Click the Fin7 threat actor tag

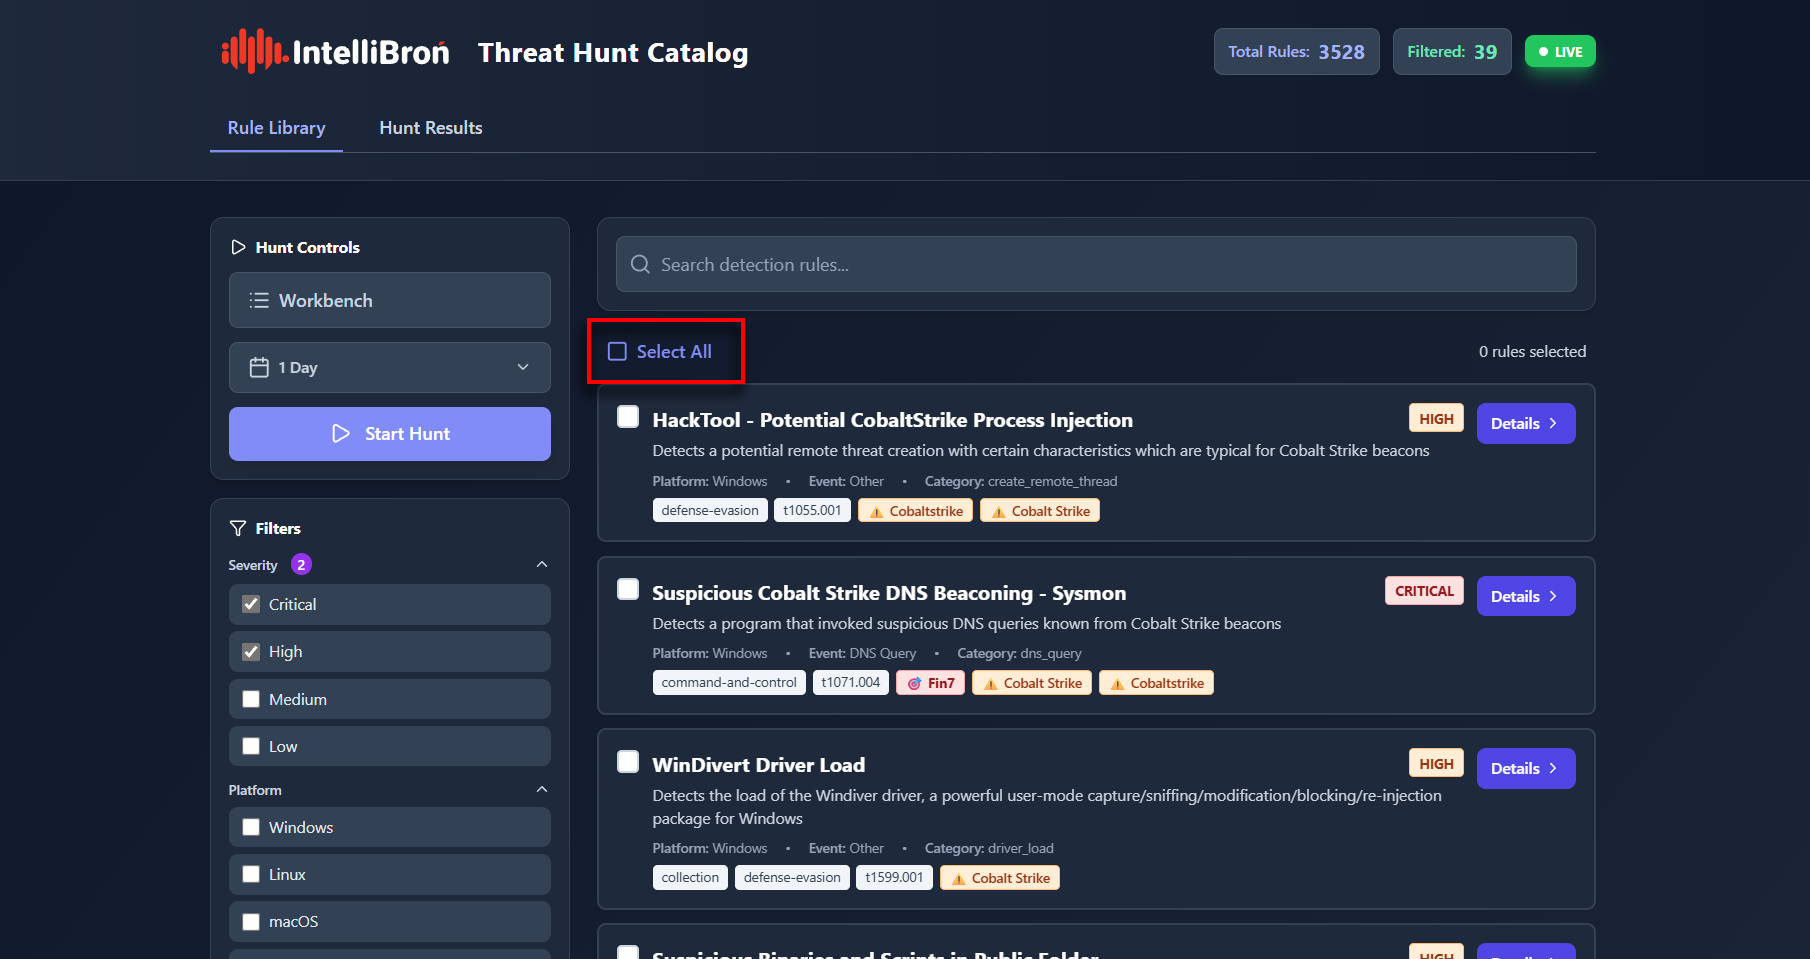tap(930, 683)
